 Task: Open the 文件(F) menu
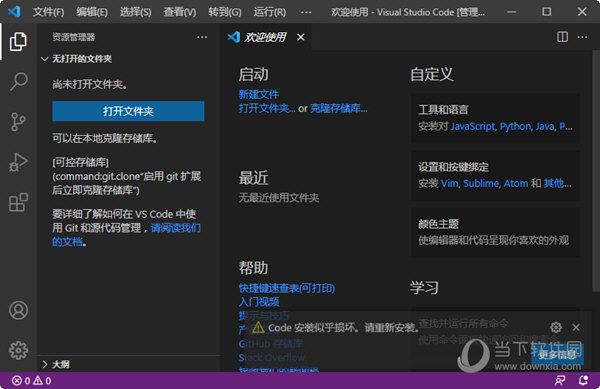[x=48, y=12]
